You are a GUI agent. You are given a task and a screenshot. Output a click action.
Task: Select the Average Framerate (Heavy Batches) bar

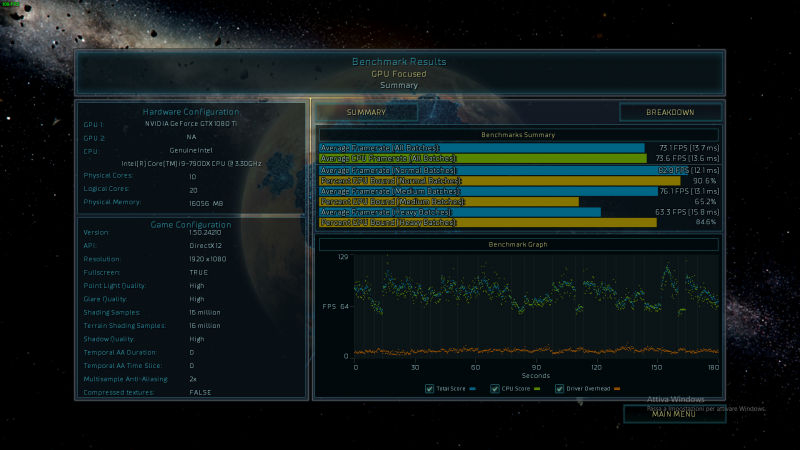click(459, 212)
